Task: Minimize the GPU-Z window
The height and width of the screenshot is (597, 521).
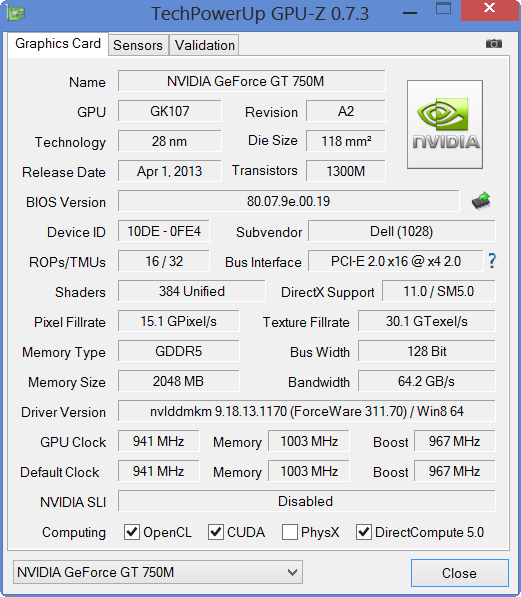Action: [410, 13]
